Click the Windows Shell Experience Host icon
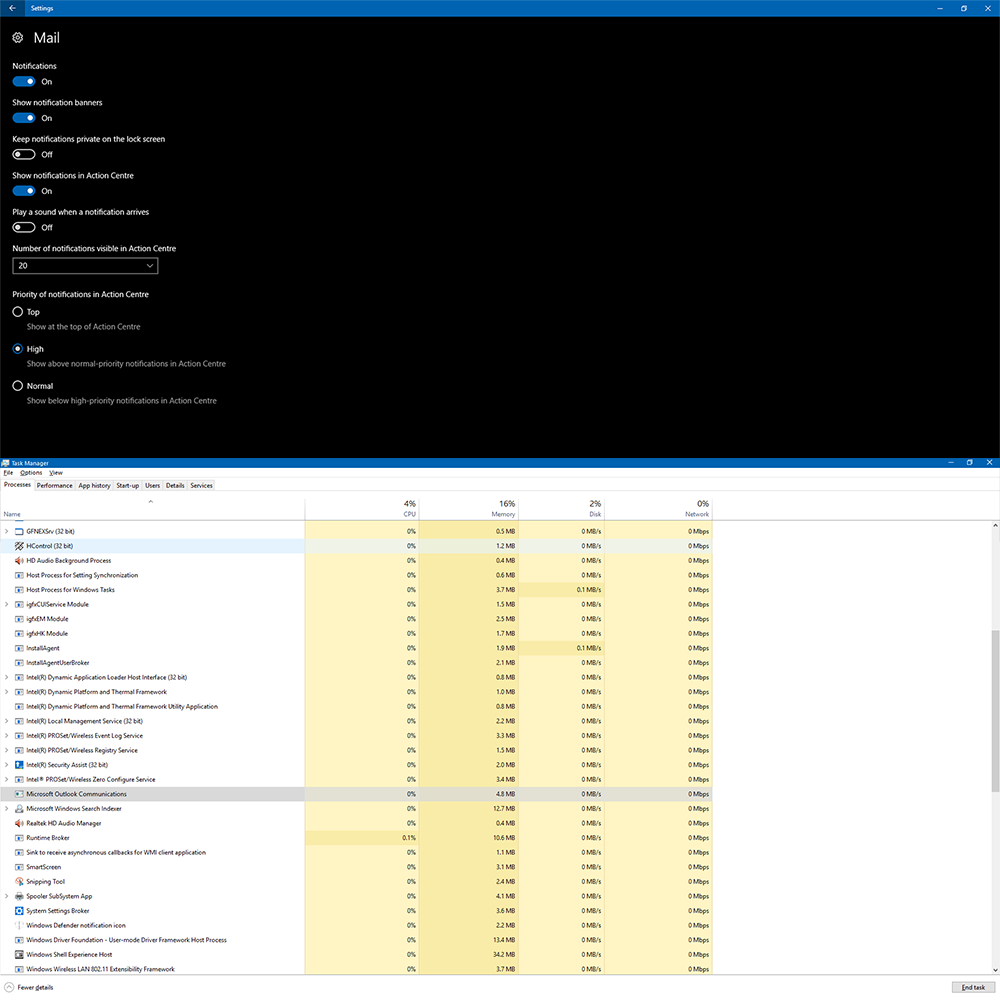The height and width of the screenshot is (1000, 1000). [19, 955]
